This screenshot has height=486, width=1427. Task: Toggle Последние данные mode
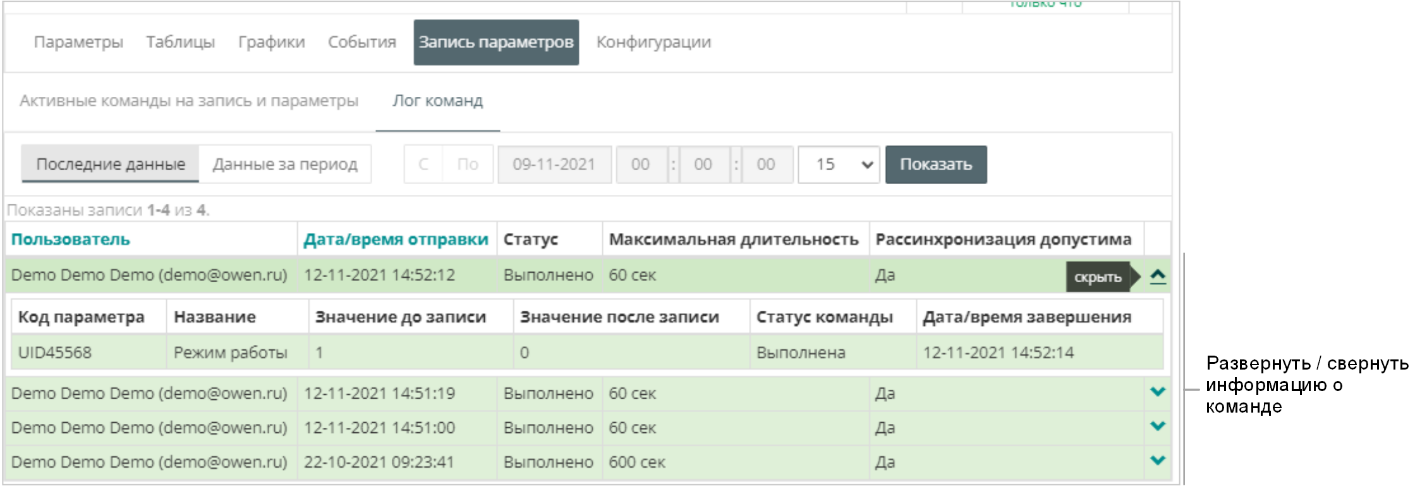point(111,165)
